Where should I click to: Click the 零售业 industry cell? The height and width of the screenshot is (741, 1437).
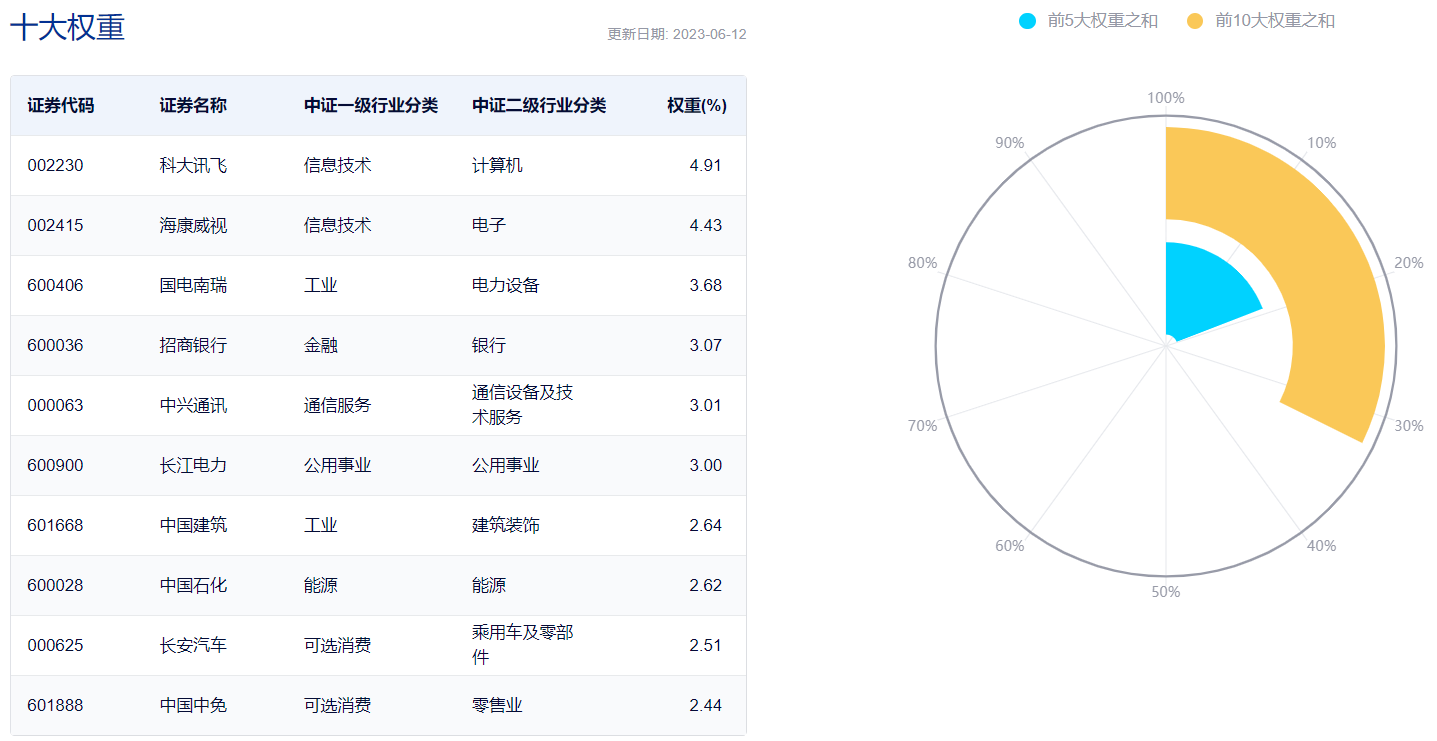click(x=497, y=705)
